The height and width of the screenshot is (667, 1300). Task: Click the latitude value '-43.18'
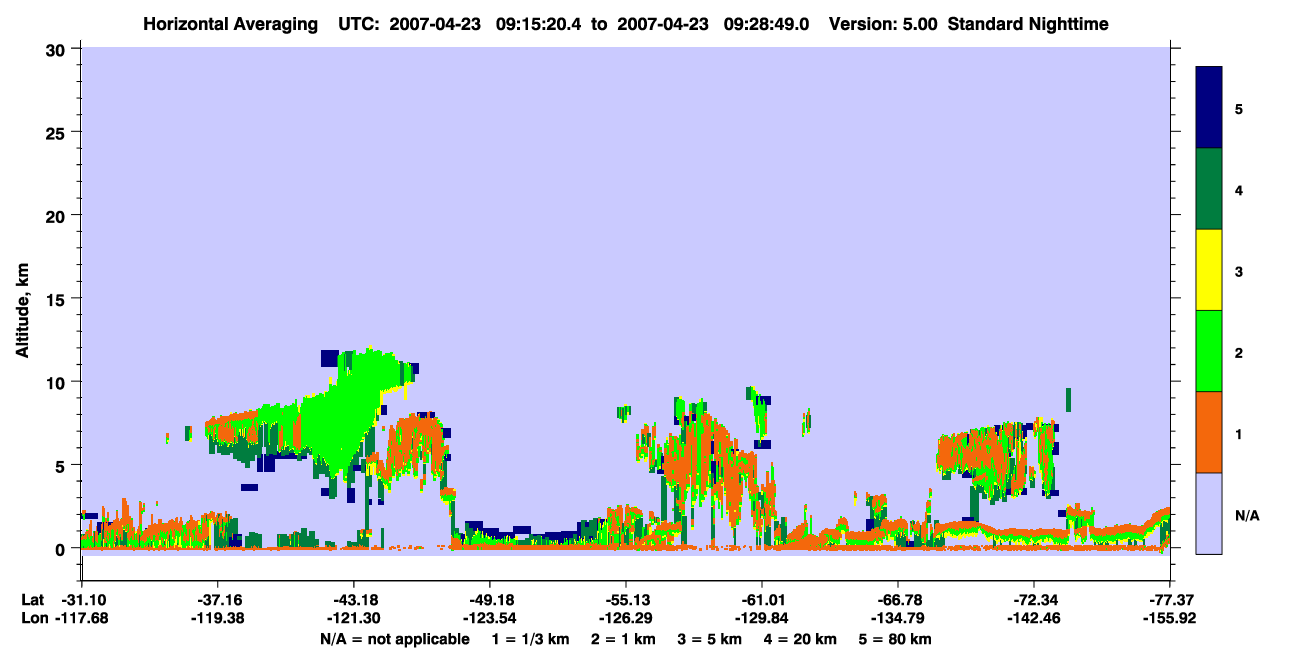[x=353, y=600]
